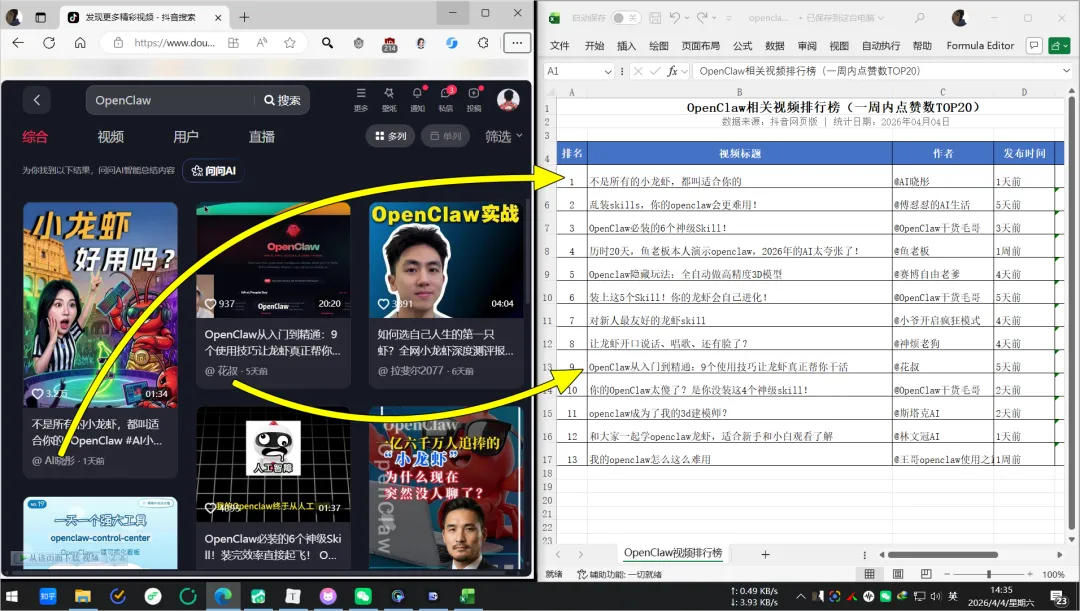Screen dimensions: 1080x611
Task: Switch Douyin results to 单列 layout
Action: pos(446,136)
